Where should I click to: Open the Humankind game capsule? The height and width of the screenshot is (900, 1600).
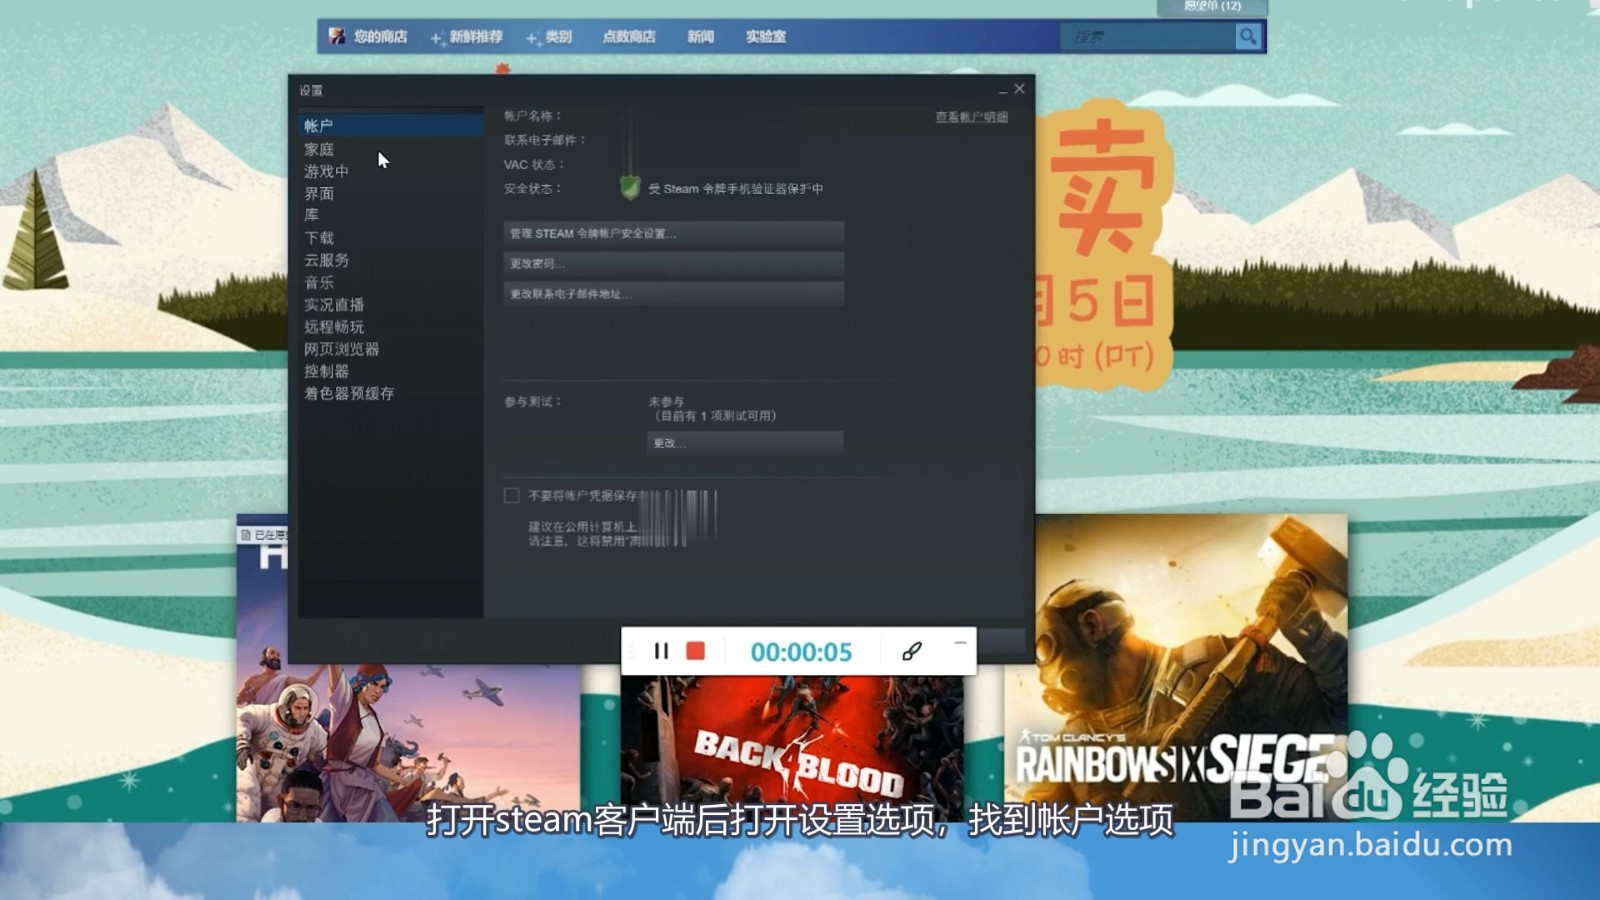[x=408, y=742]
